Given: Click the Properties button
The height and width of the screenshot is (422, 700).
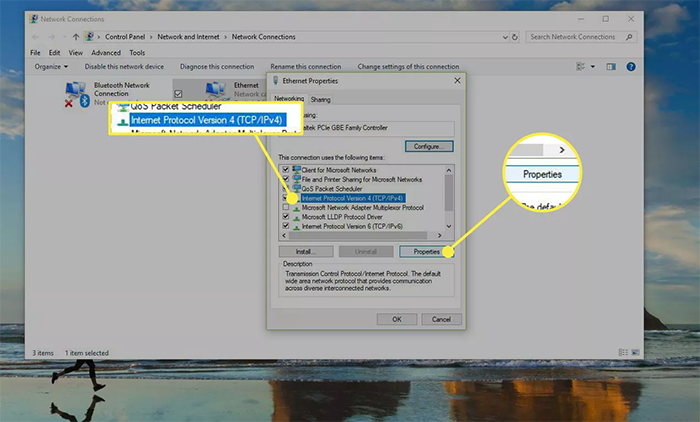Looking at the screenshot, I should 426,251.
